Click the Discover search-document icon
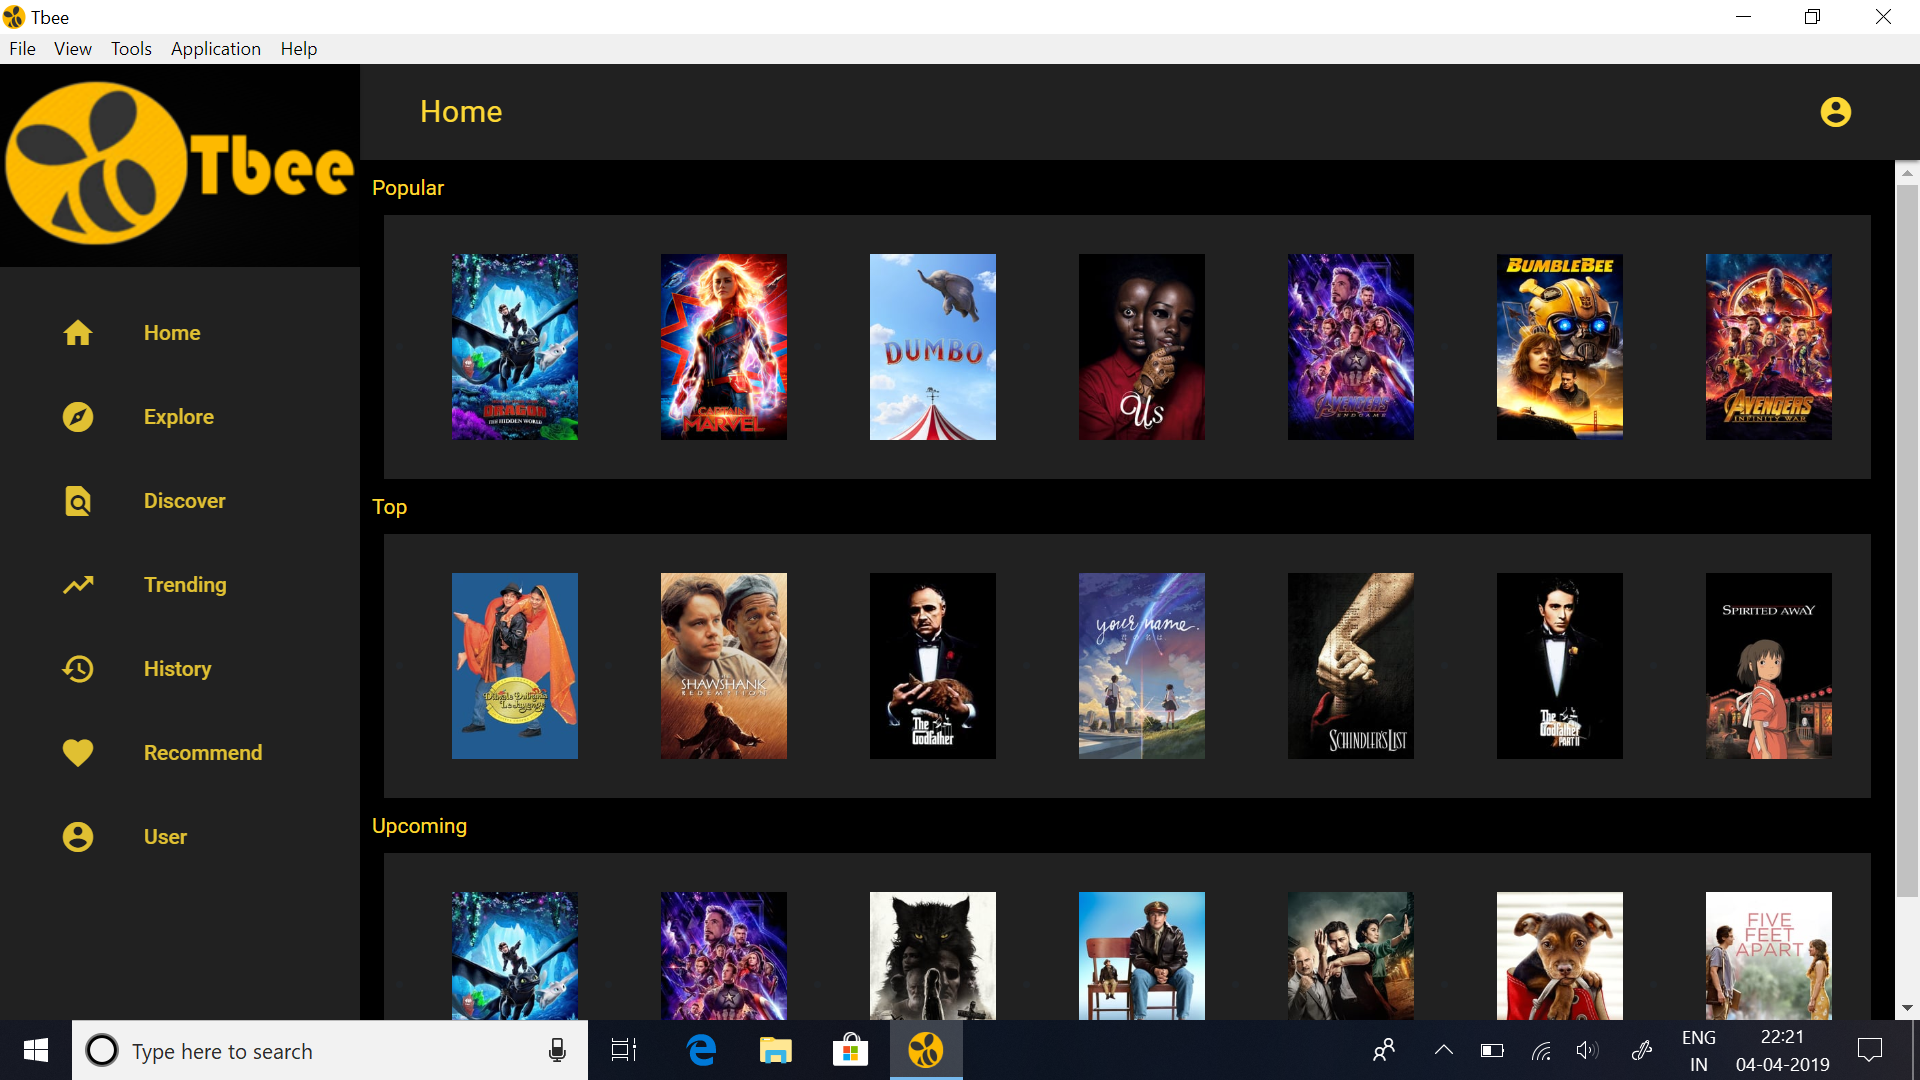Image resolution: width=1920 pixels, height=1080 pixels. (78, 501)
